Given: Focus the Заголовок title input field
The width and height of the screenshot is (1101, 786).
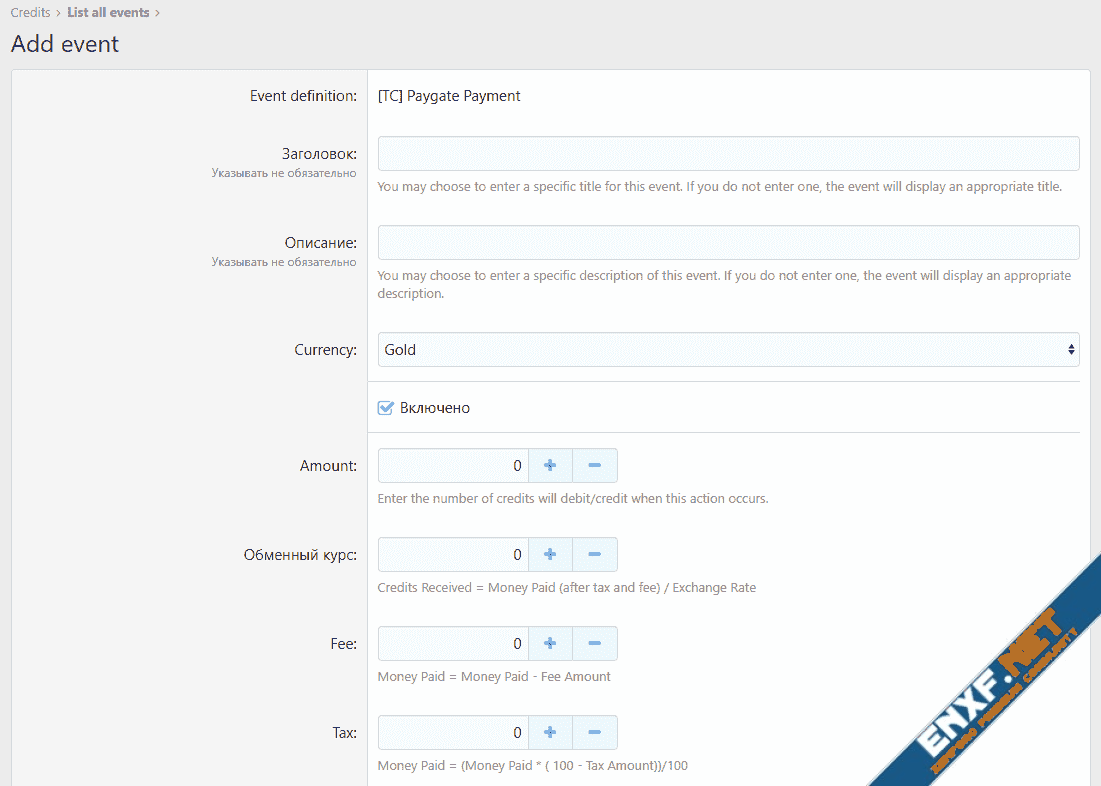Looking at the screenshot, I should [x=728, y=154].
